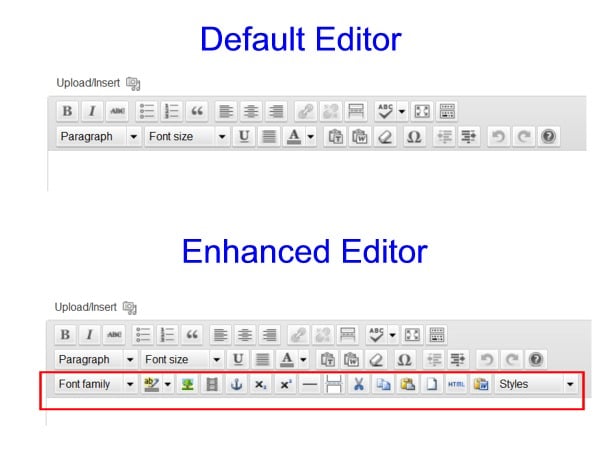The width and height of the screenshot is (613, 453).
Task: Open the Styles dropdown
Action: click(x=536, y=384)
